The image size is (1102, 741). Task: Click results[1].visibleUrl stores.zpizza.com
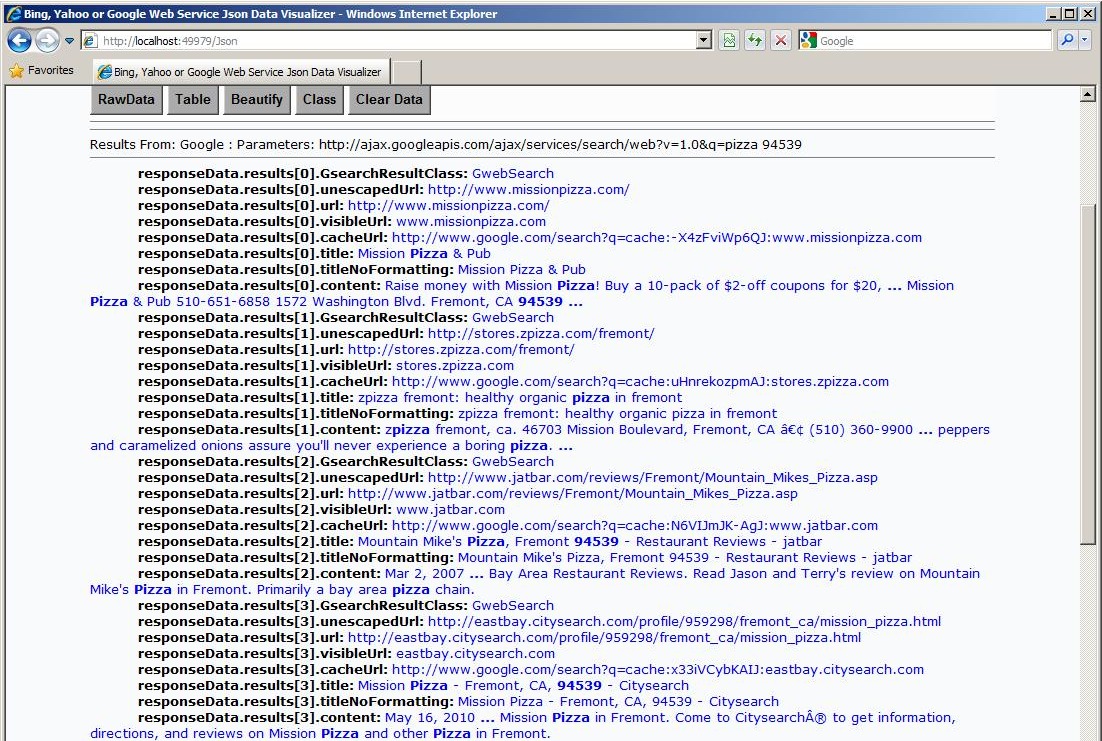455,366
